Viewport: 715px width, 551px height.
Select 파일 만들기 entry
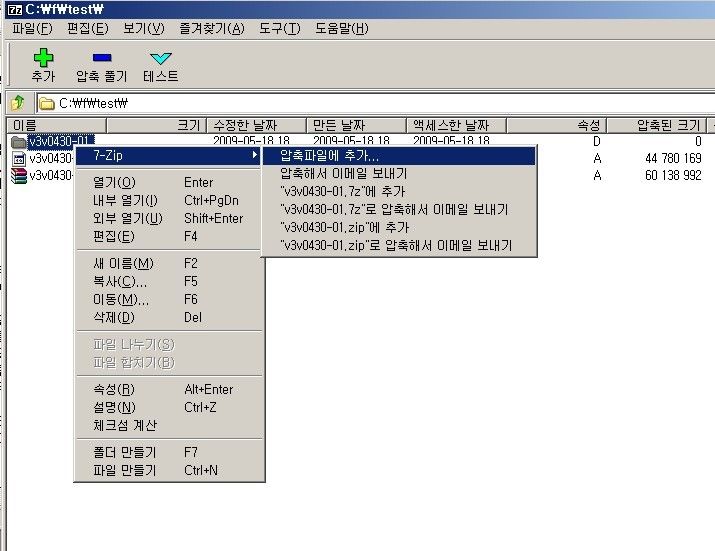[x=169, y=470]
